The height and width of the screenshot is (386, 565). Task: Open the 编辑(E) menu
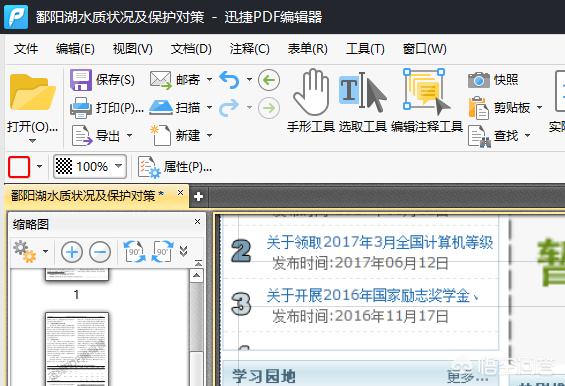[75, 49]
